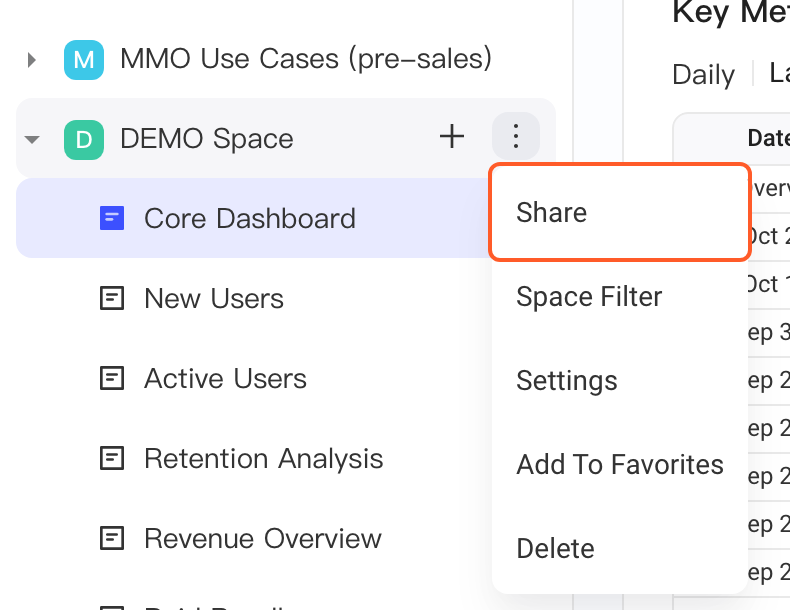This screenshot has width=790, height=610.
Task: Open the Revenue Overview dashboard
Action: pos(262,538)
